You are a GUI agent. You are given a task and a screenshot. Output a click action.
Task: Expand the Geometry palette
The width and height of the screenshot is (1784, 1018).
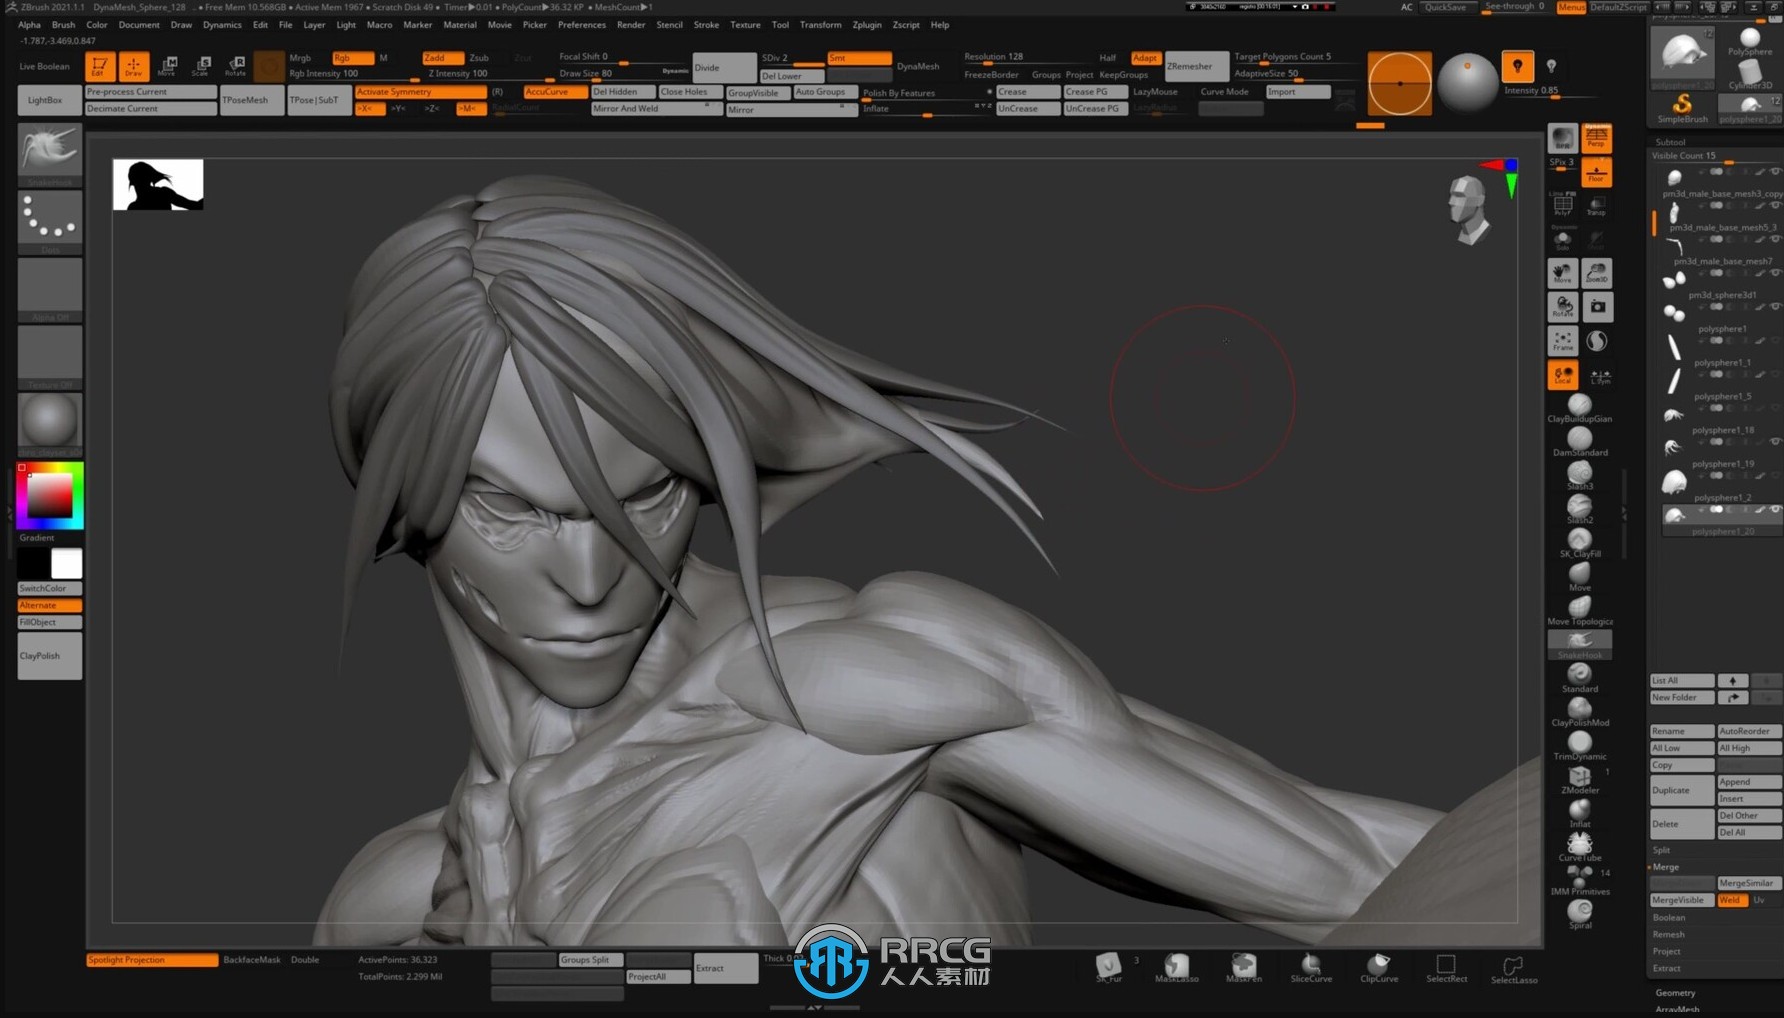click(x=1675, y=993)
